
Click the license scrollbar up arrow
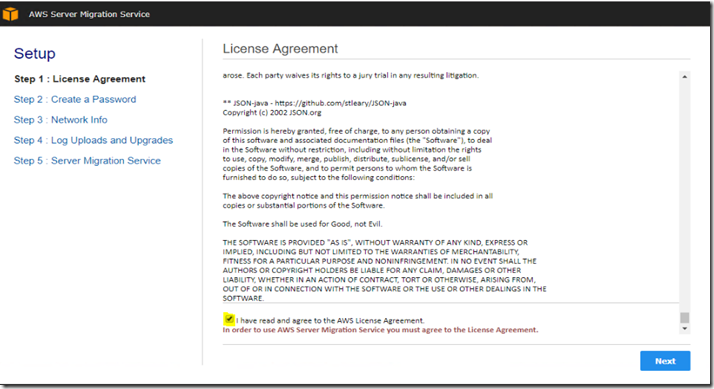(x=684, y=77)
